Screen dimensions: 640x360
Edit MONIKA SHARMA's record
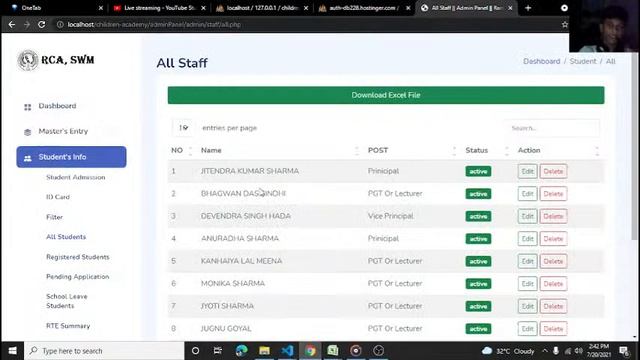point(527,284)
